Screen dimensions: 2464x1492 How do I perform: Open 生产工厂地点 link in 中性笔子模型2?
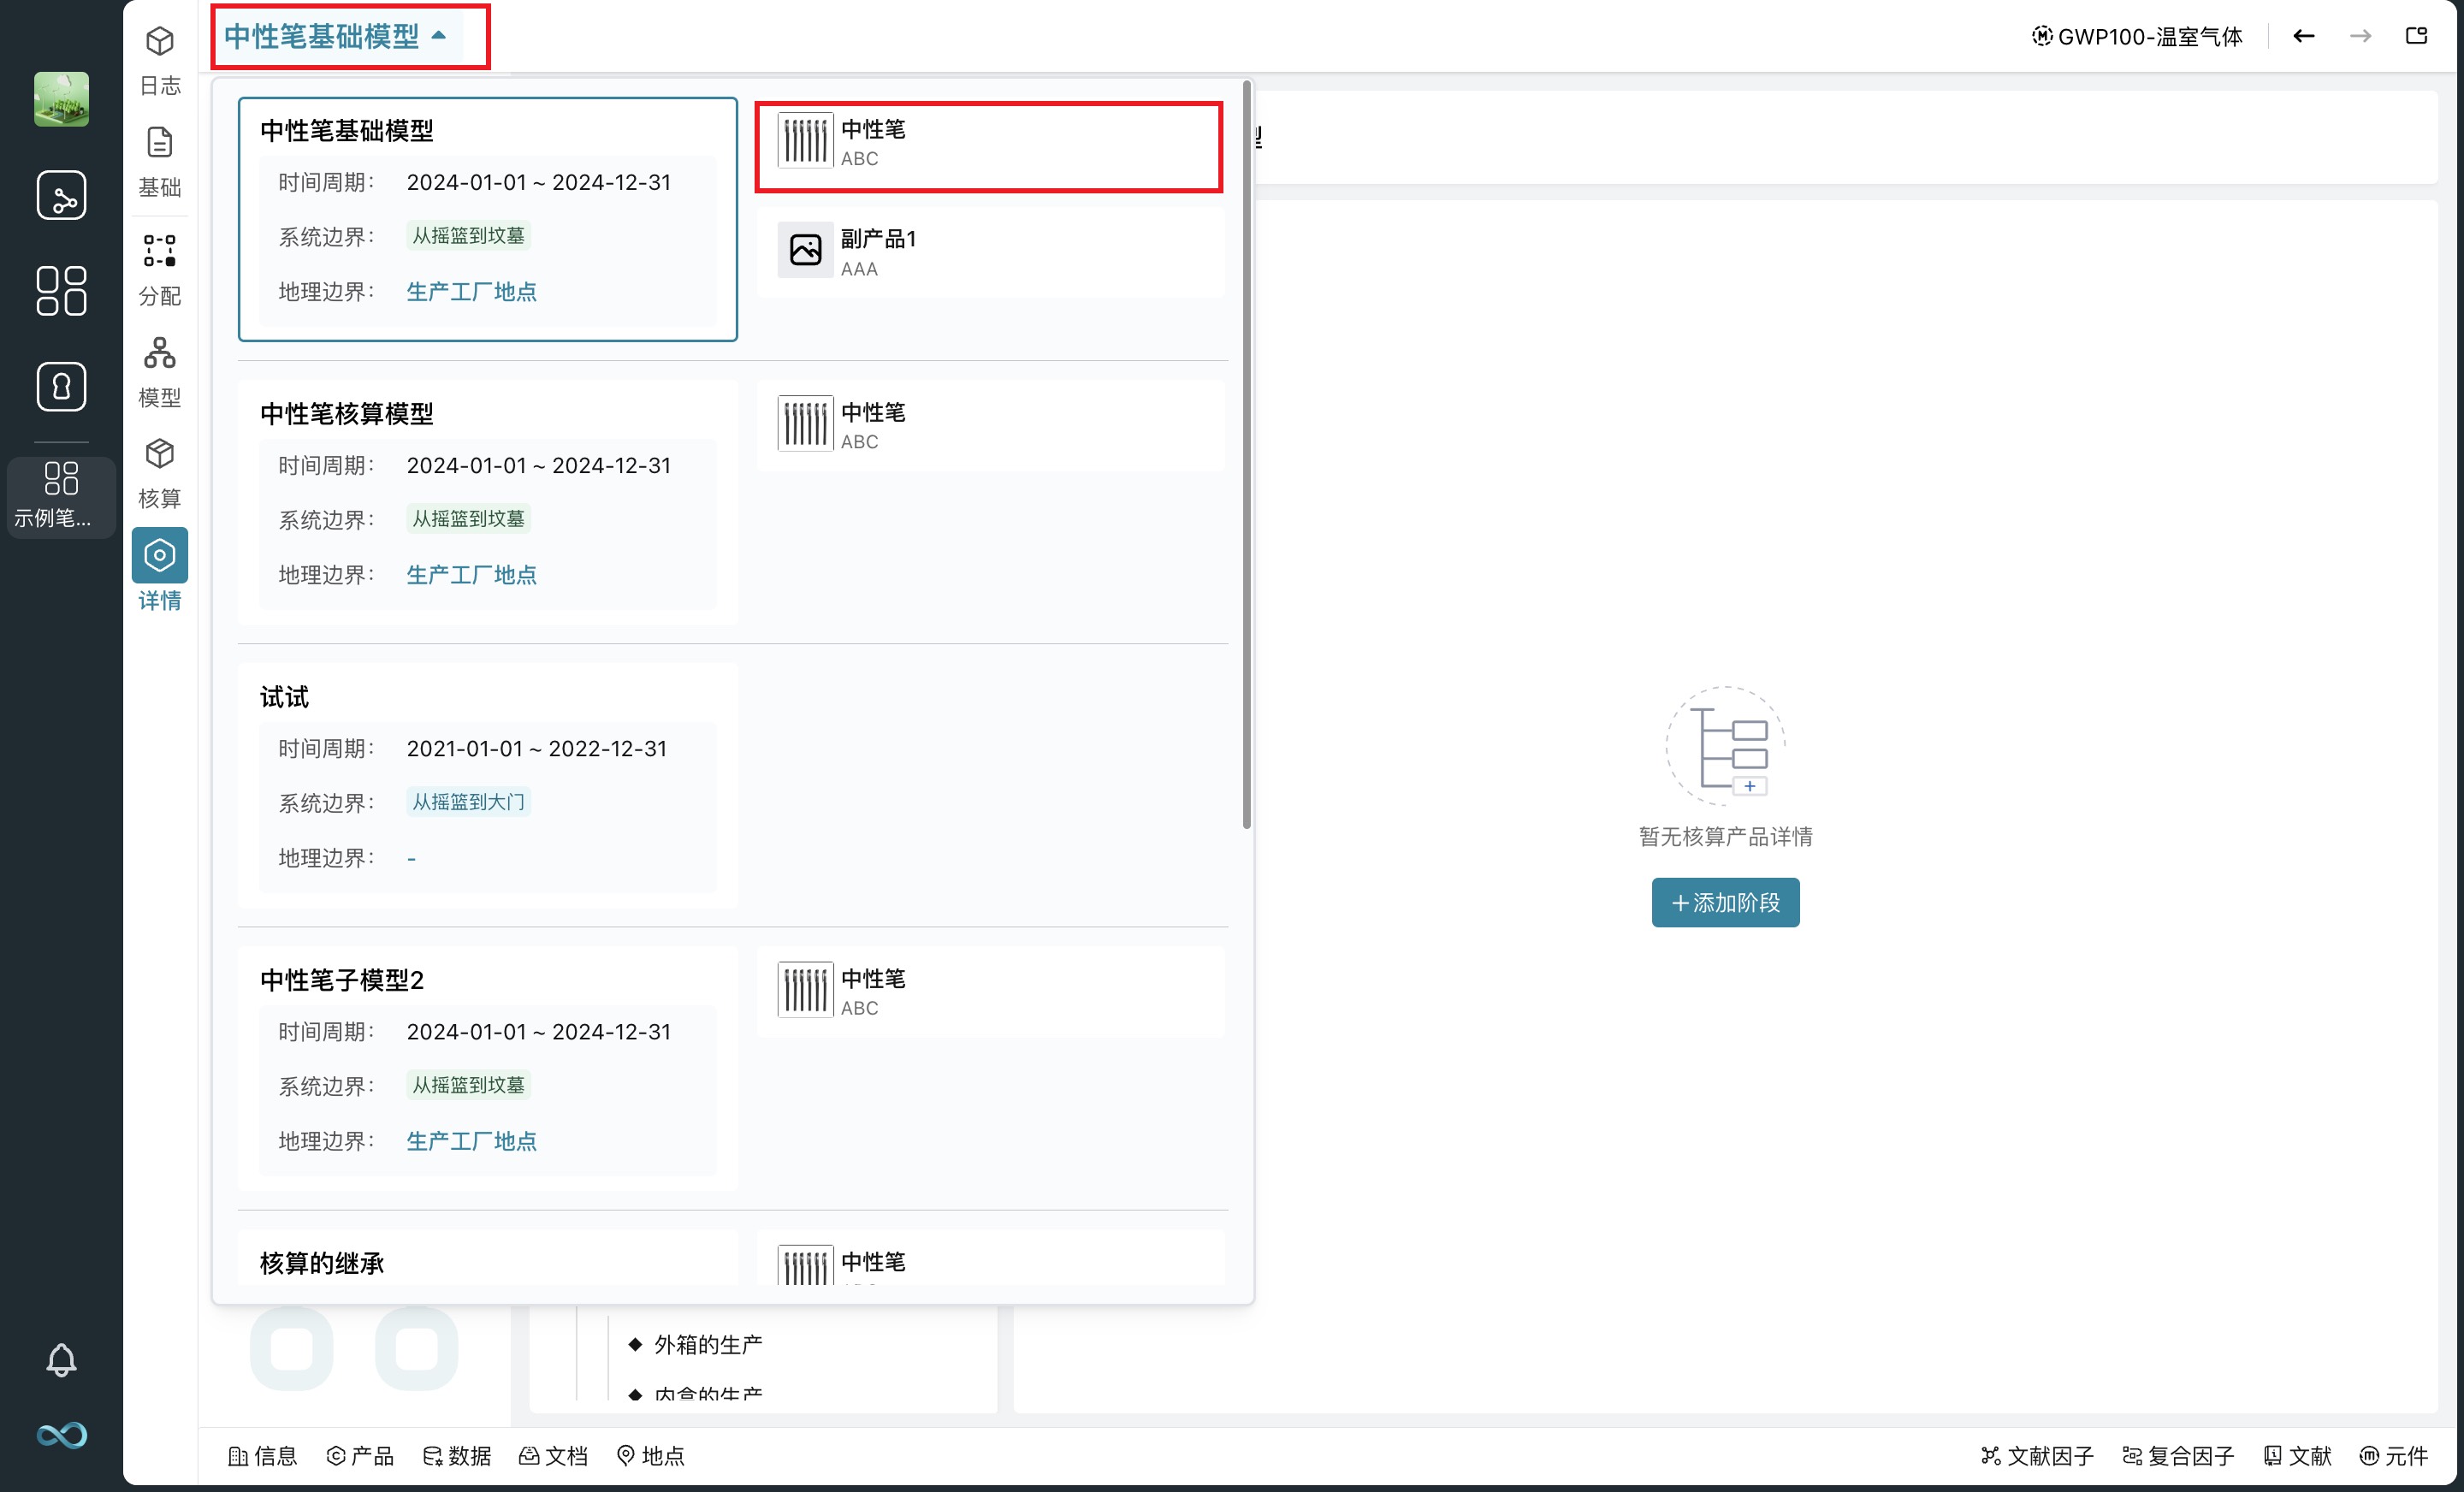coord(471,1141)
